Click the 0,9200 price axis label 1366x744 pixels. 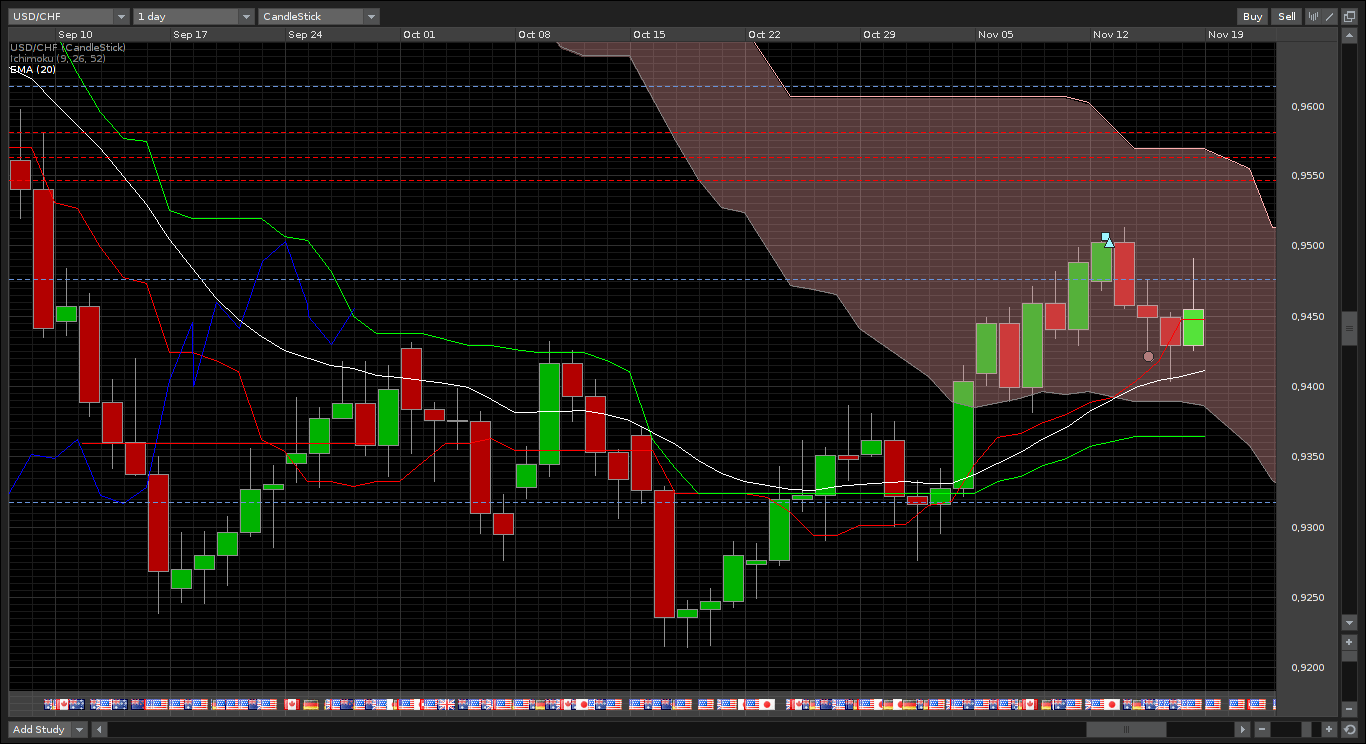[1306, 668]
